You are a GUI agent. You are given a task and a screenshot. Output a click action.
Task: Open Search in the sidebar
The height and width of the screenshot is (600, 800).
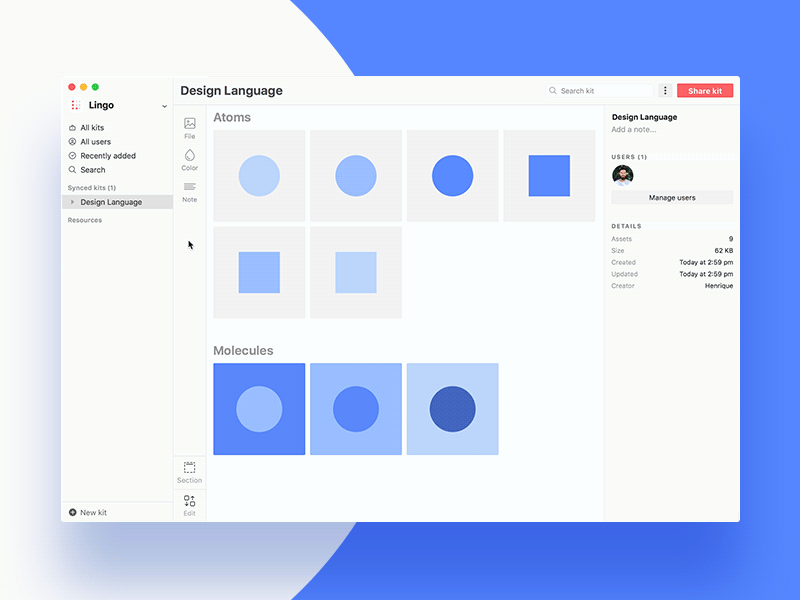pyautogui.click(x=92, y=170)
